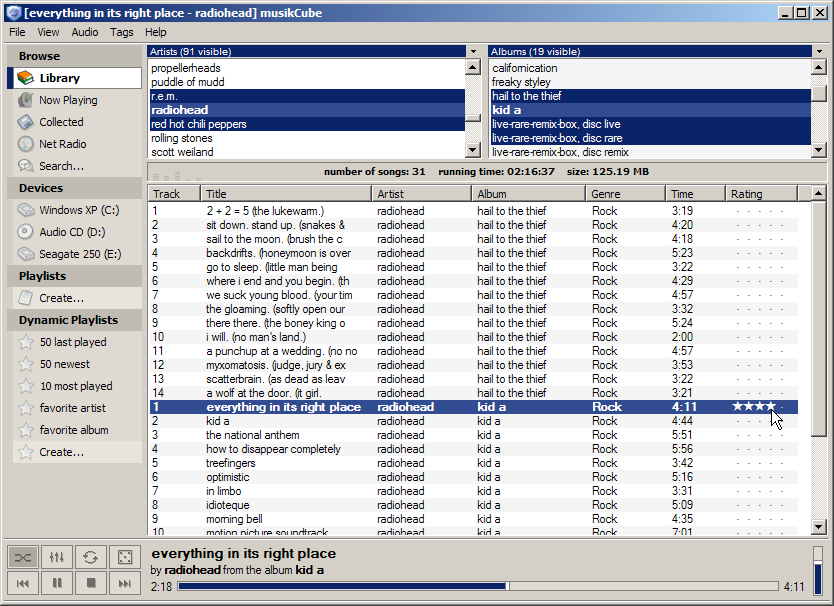Viewport: 834px width, 606px height.
Task: Open the Artists header dropdown arrow
Action: pos(473,52)
